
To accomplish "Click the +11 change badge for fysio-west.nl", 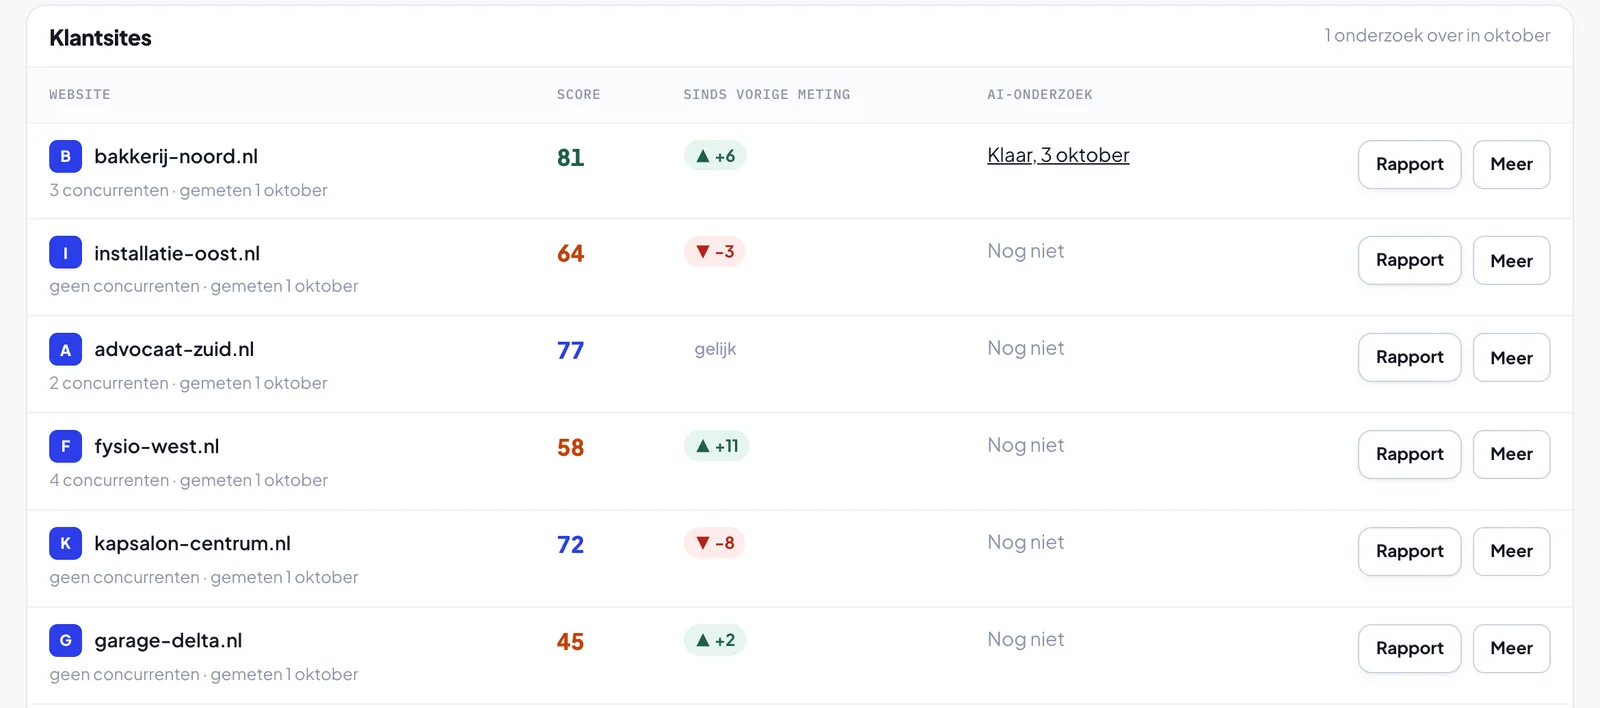I will [x=716, y=446].
